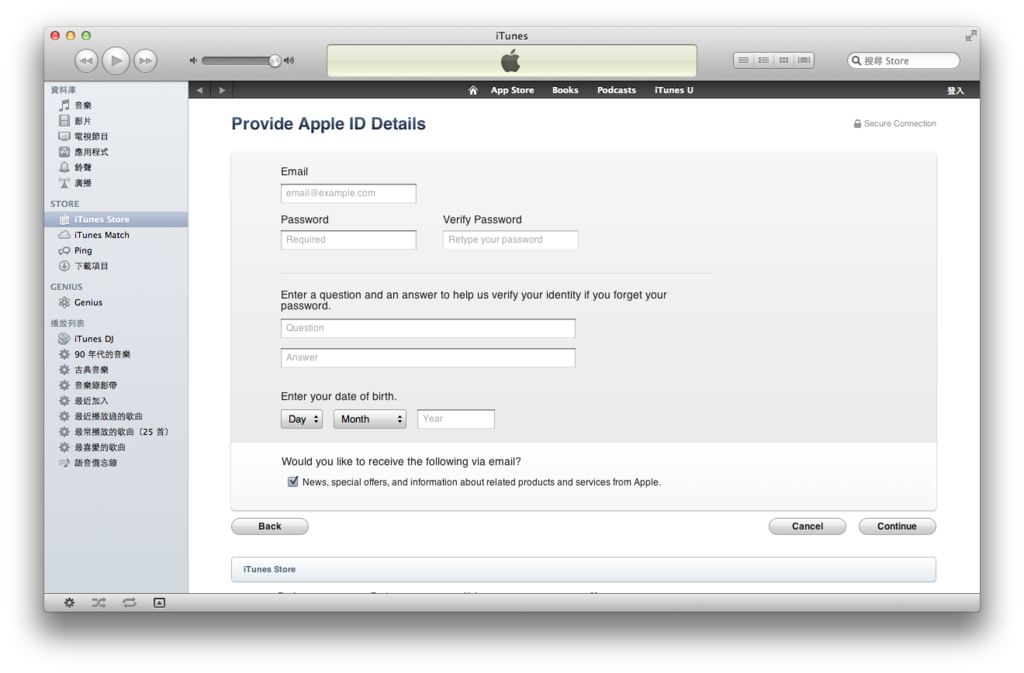This screenshot has width=1024, height=673.
Task: Navigate back in the store history
Action: point(200,90)
